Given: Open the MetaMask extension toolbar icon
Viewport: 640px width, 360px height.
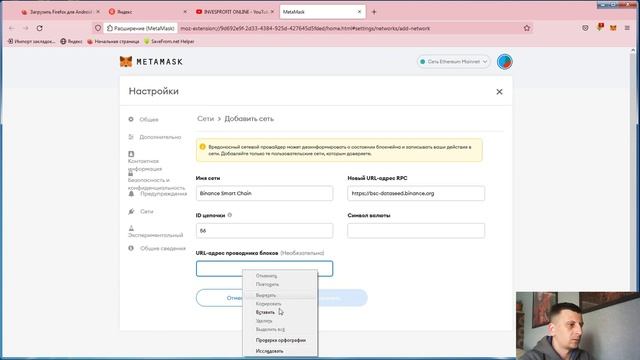Looking at the screenshot, I should (x=613, y=28).
